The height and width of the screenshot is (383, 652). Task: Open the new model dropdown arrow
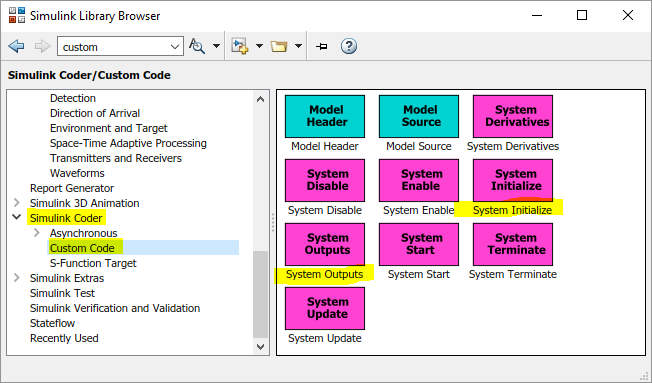click(x=259, y=46)
